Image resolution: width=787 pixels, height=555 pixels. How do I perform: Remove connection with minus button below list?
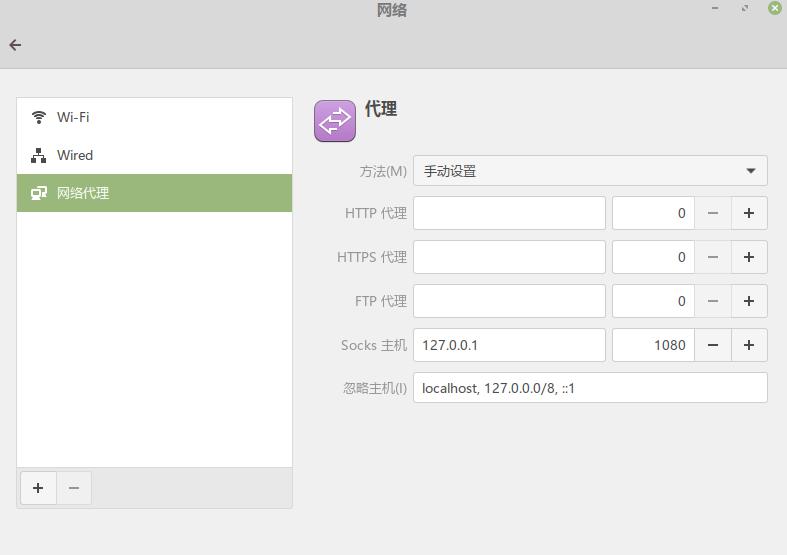[74, 488]
